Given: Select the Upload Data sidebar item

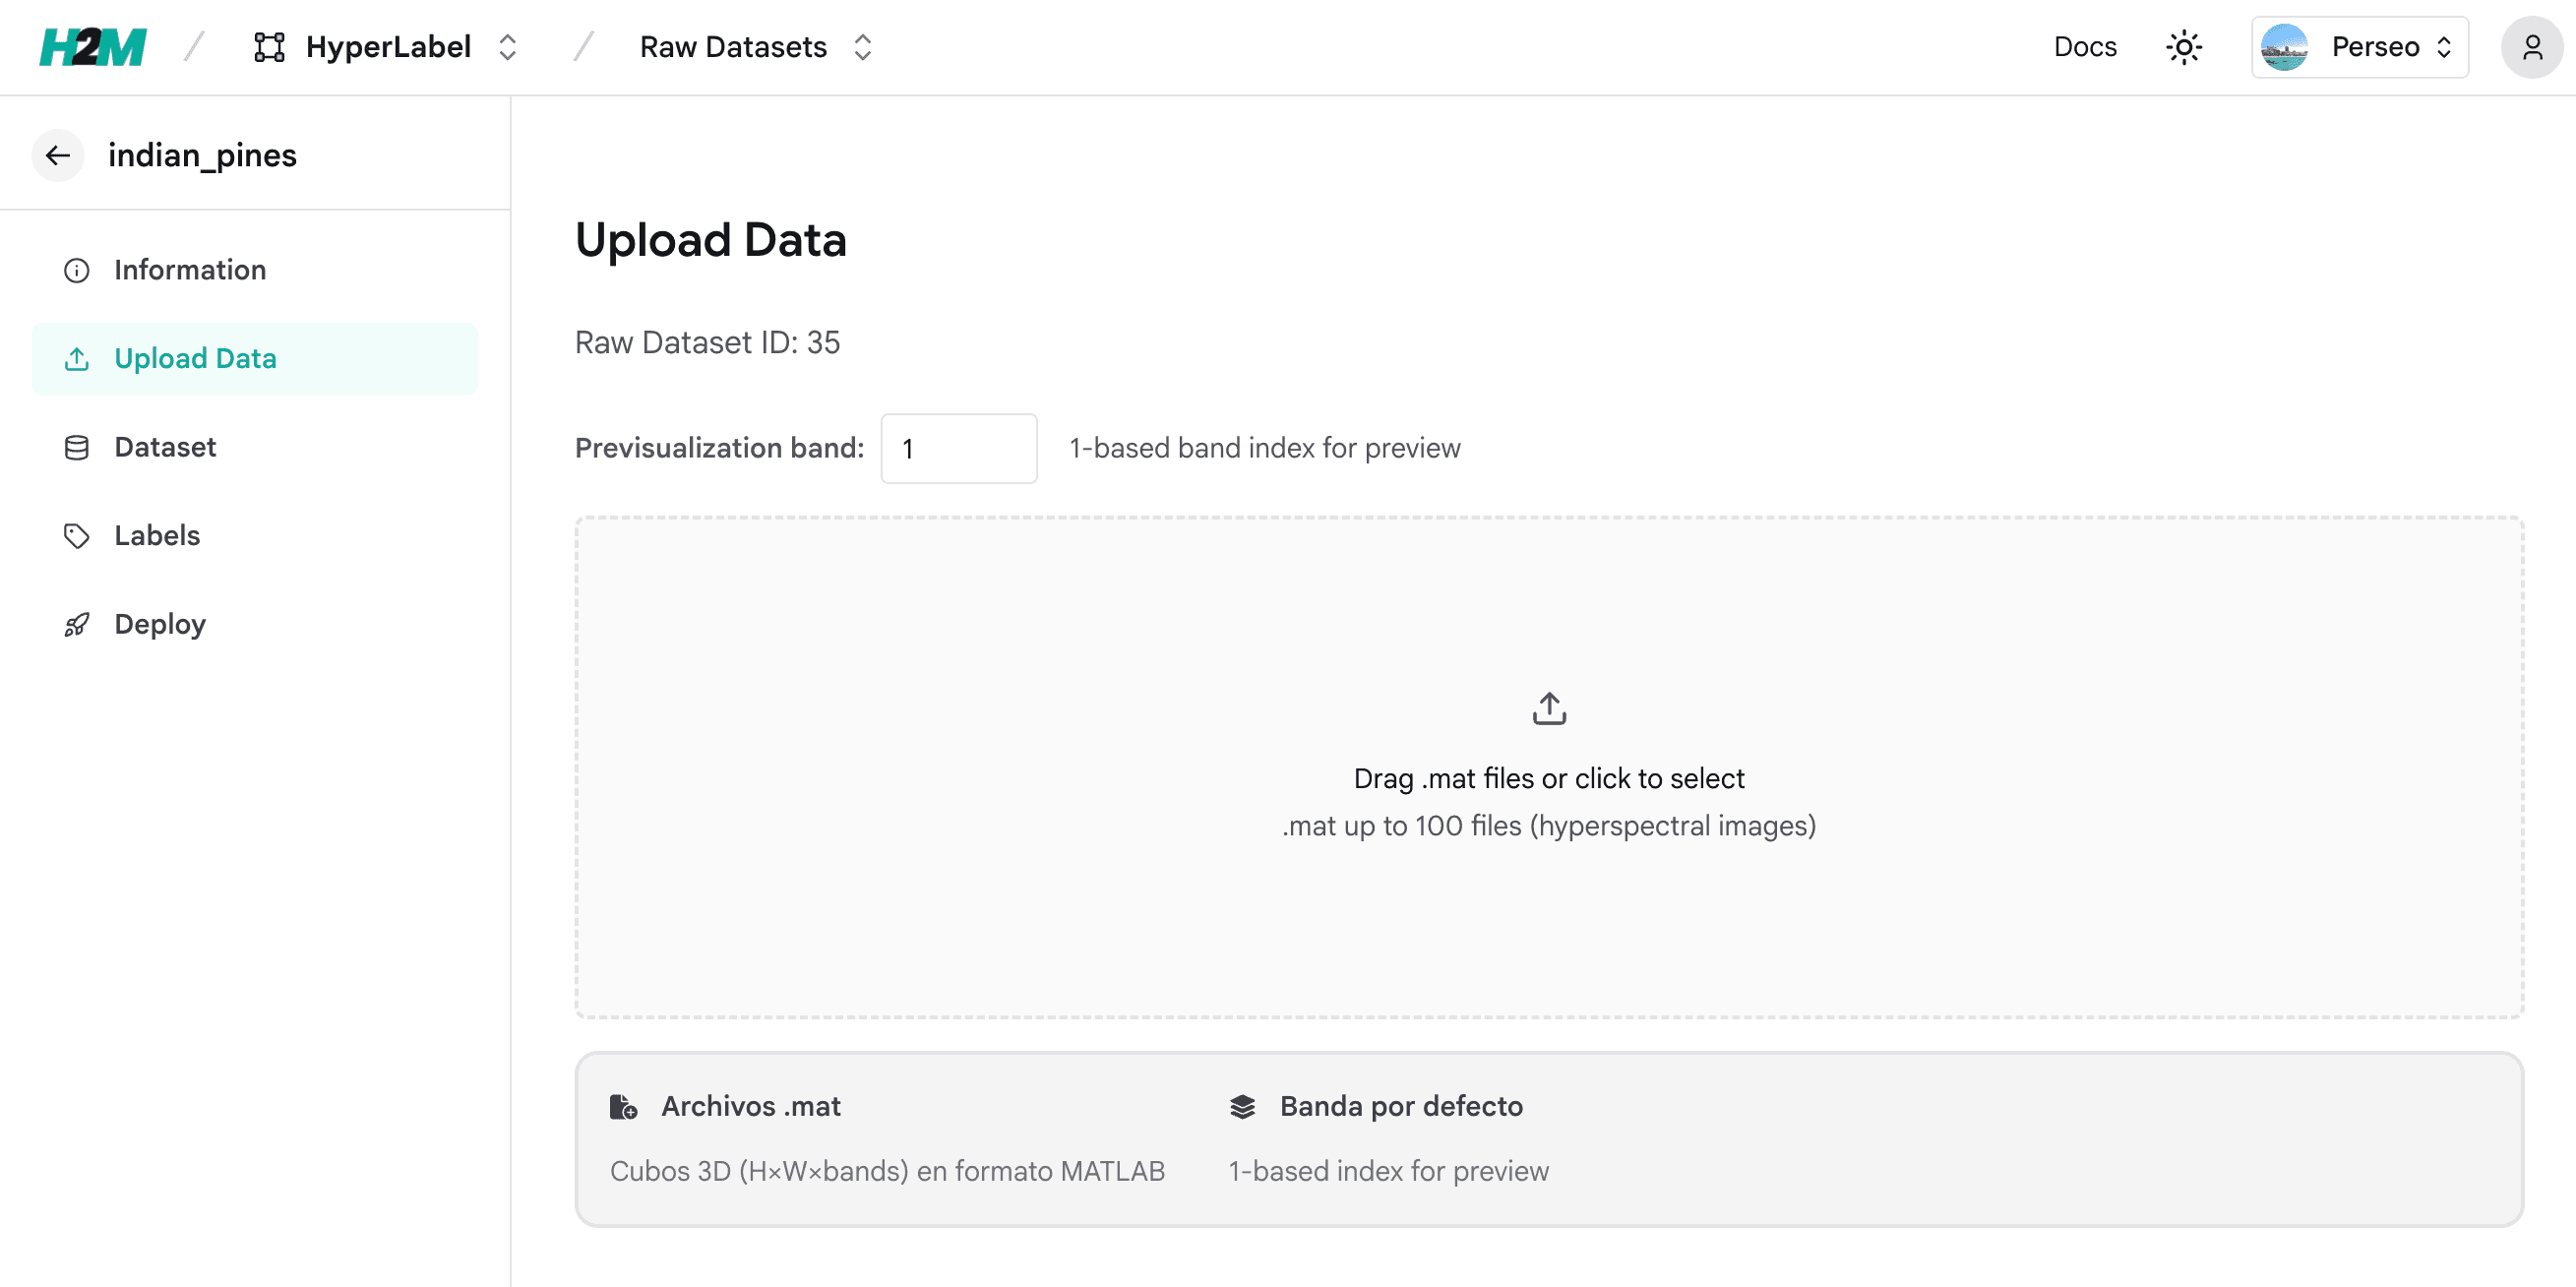Looking at the screenshot, I should click(255, 358).
